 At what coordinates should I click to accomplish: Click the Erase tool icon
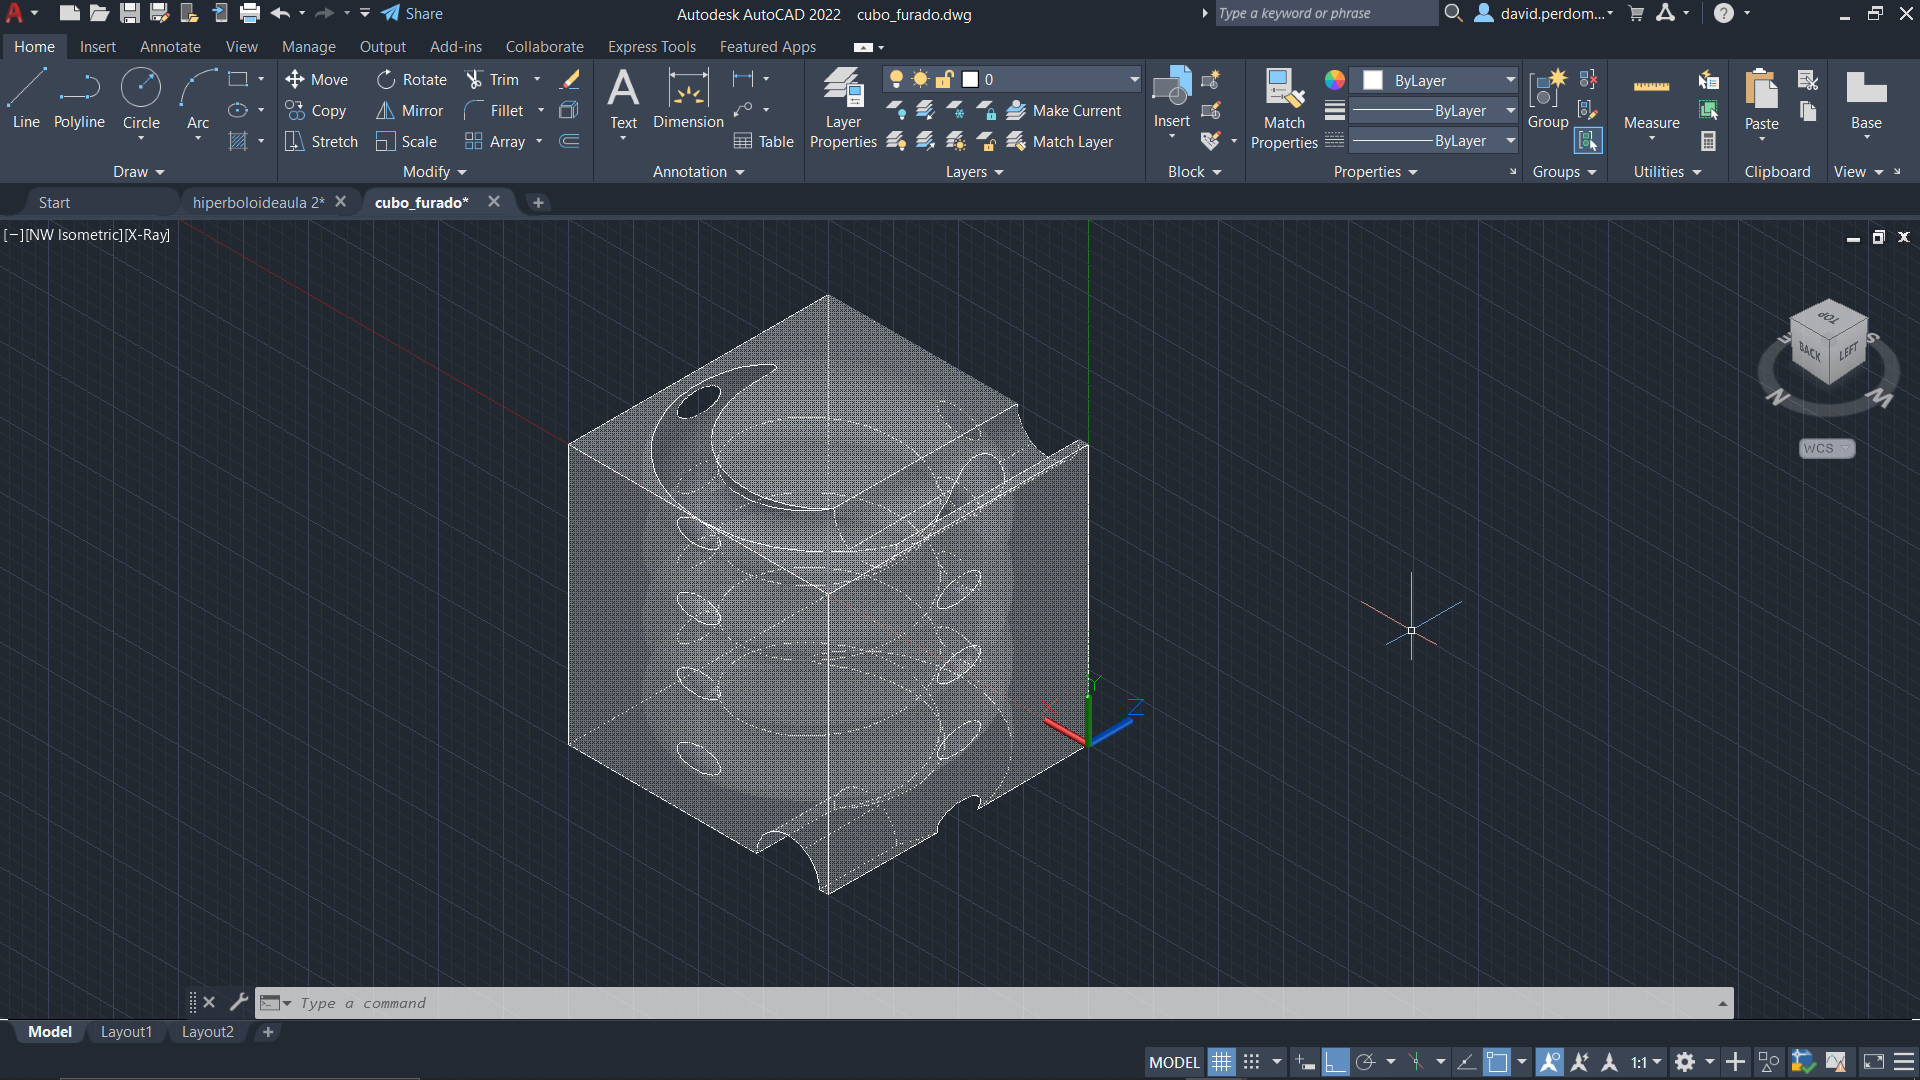click(x=570, y=80)
